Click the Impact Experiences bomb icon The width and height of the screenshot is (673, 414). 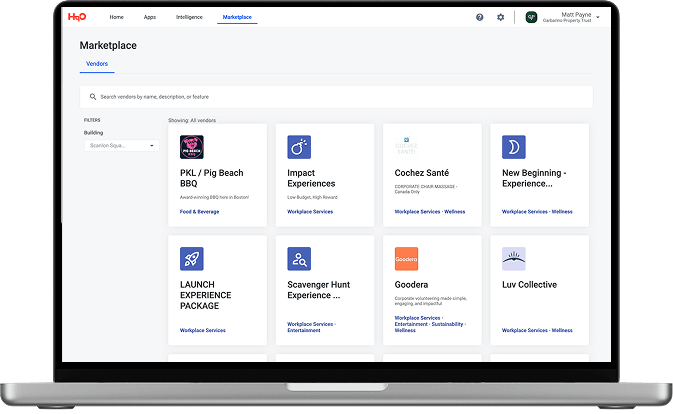coord(299,147)
